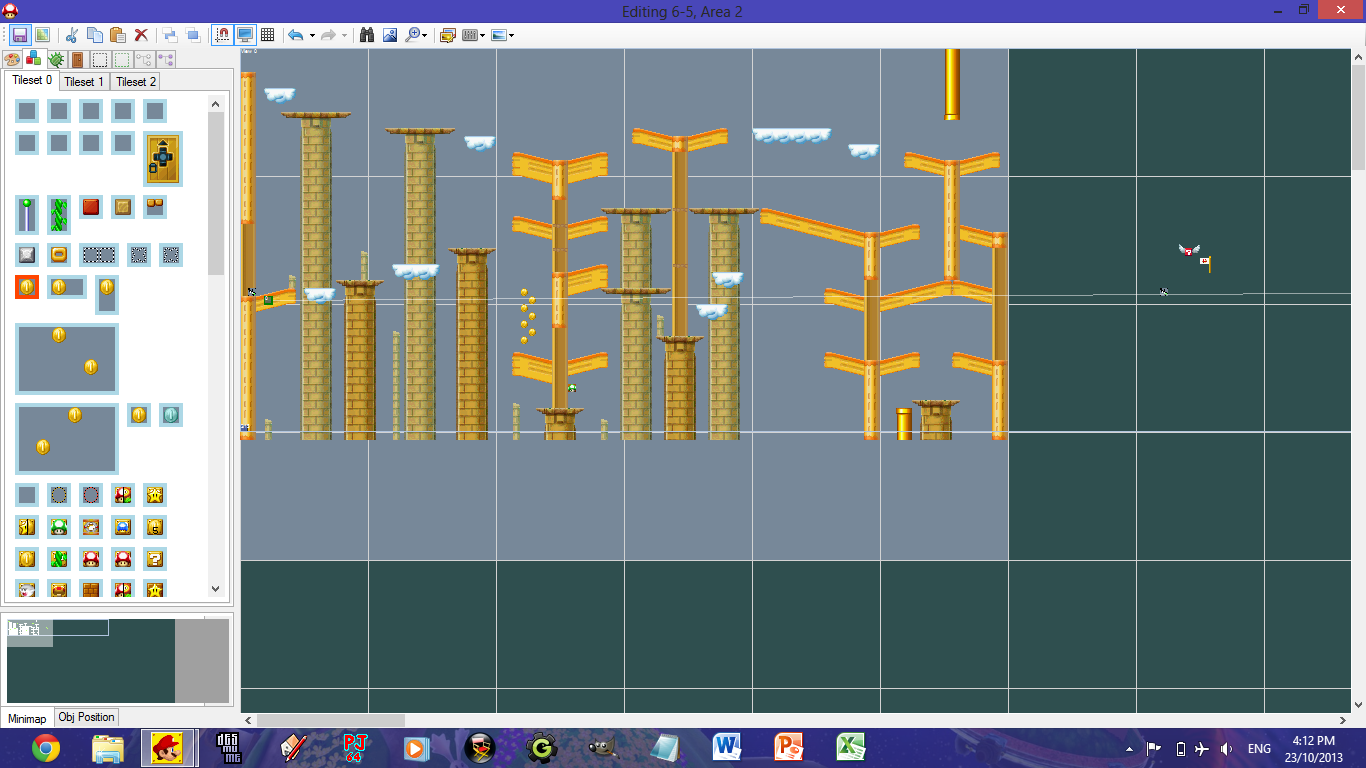Choose the brick block tile
Image resolution: width=1366 pixels, height=768 pixels.
point(91,590)
